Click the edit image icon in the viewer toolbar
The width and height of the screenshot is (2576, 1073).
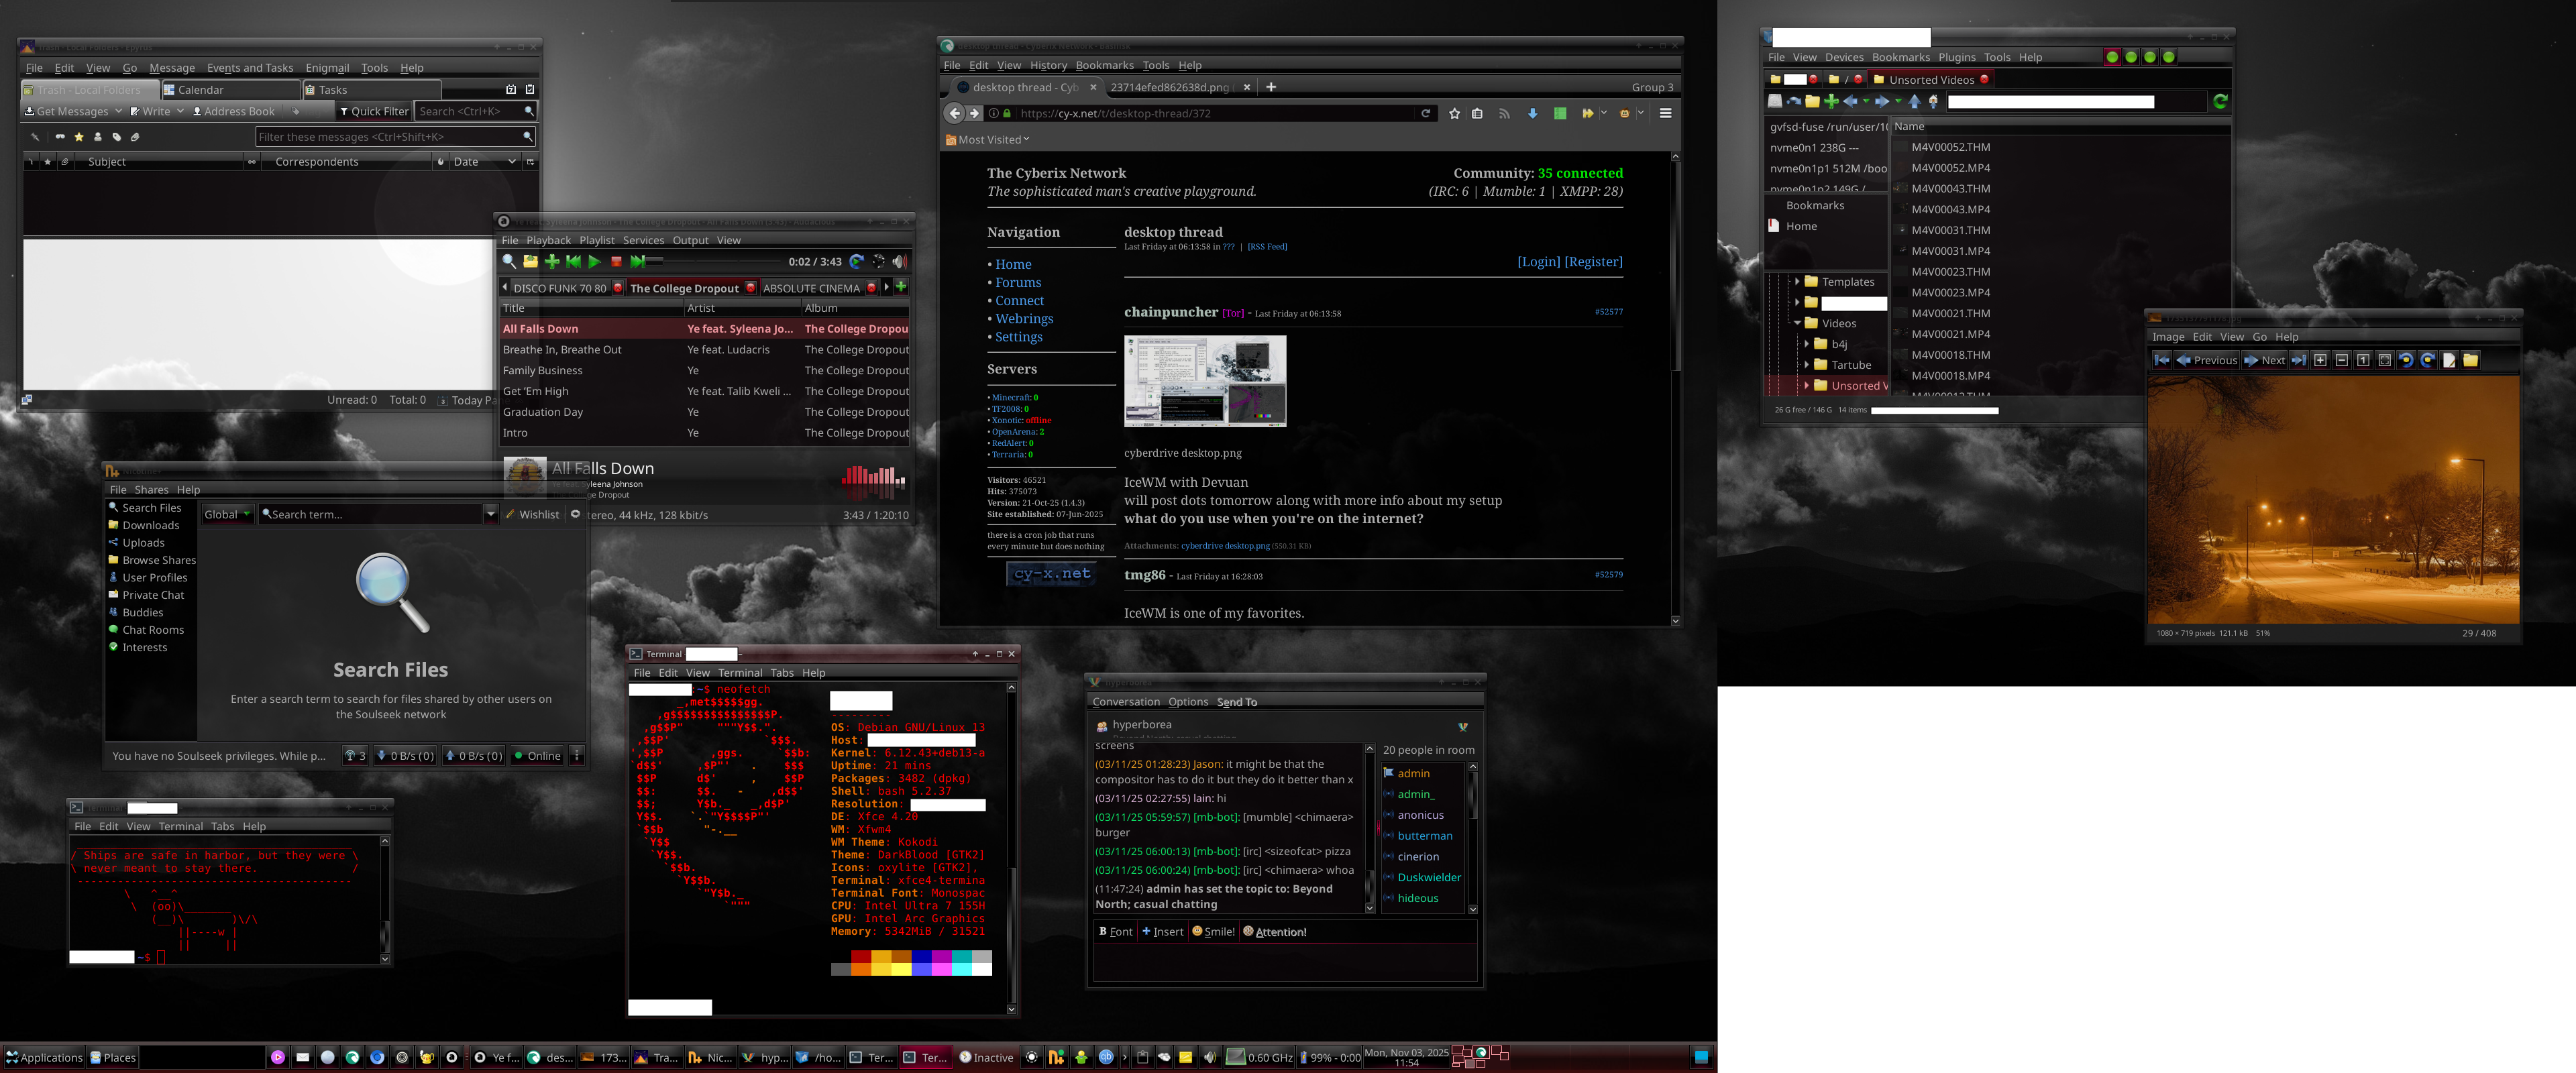[x=2449, y=360]
